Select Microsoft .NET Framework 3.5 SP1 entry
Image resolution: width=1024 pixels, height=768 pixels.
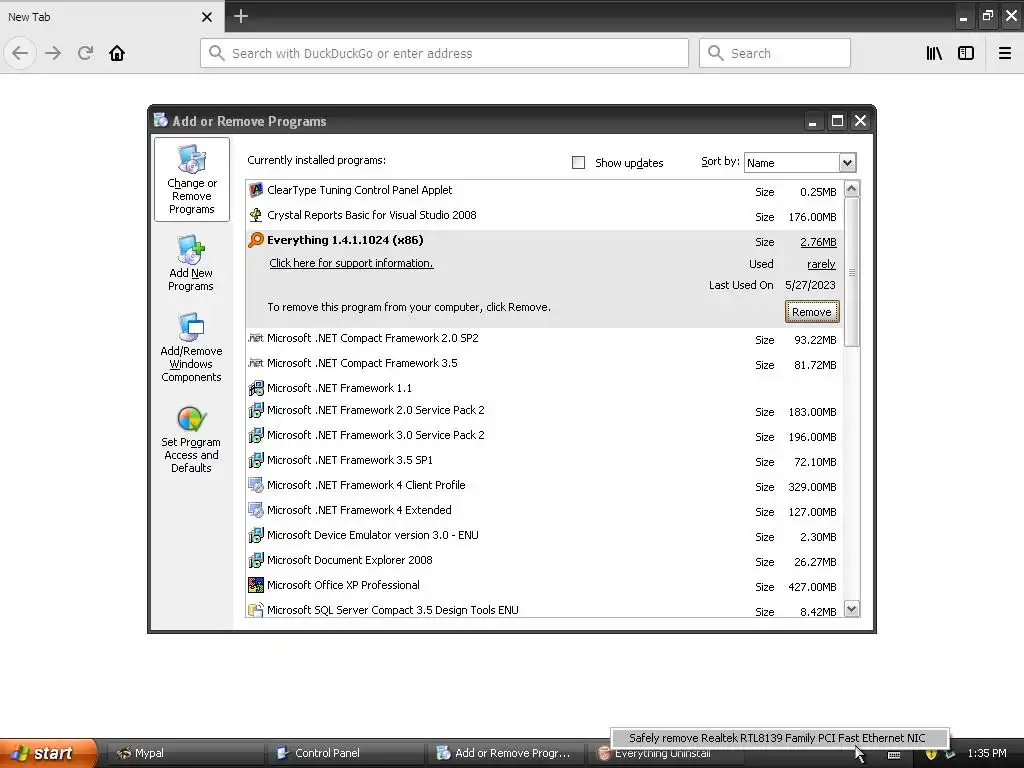[x=545, y=461]
